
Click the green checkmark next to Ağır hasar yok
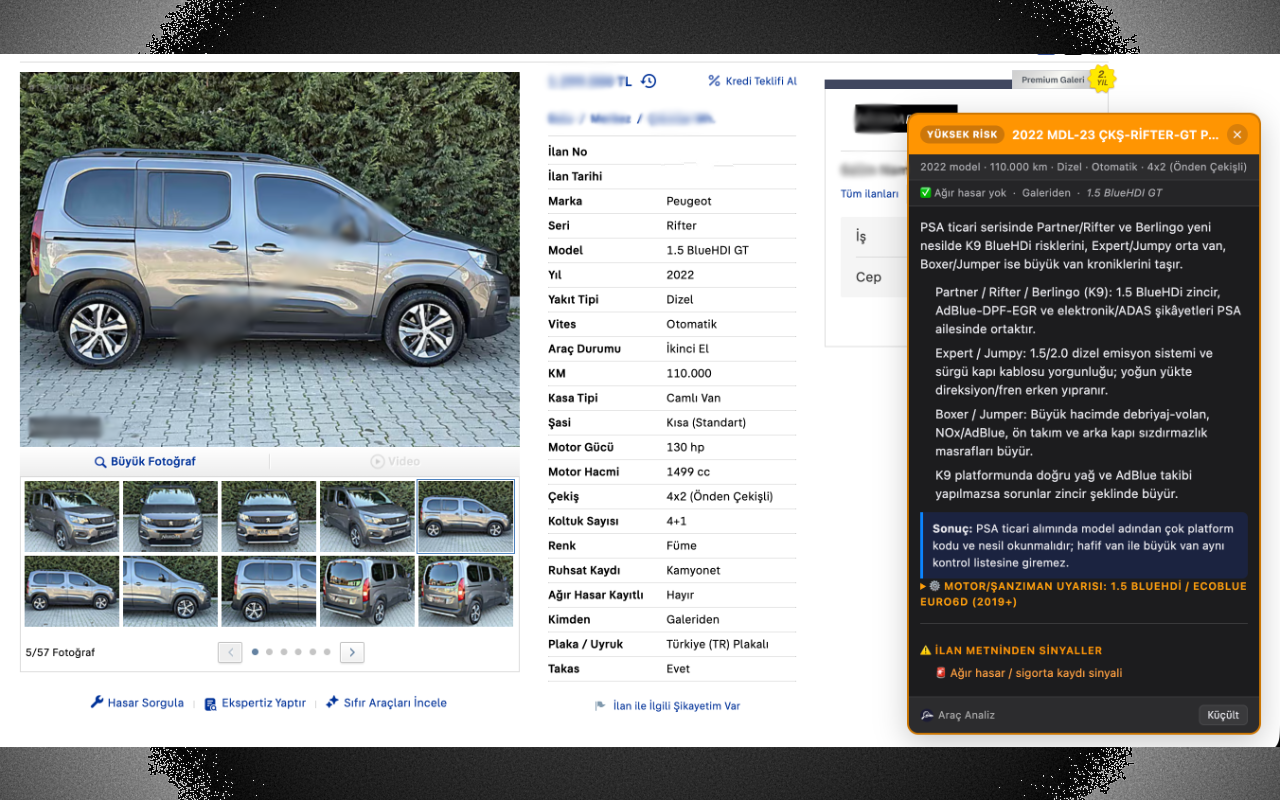coord(926,193)
